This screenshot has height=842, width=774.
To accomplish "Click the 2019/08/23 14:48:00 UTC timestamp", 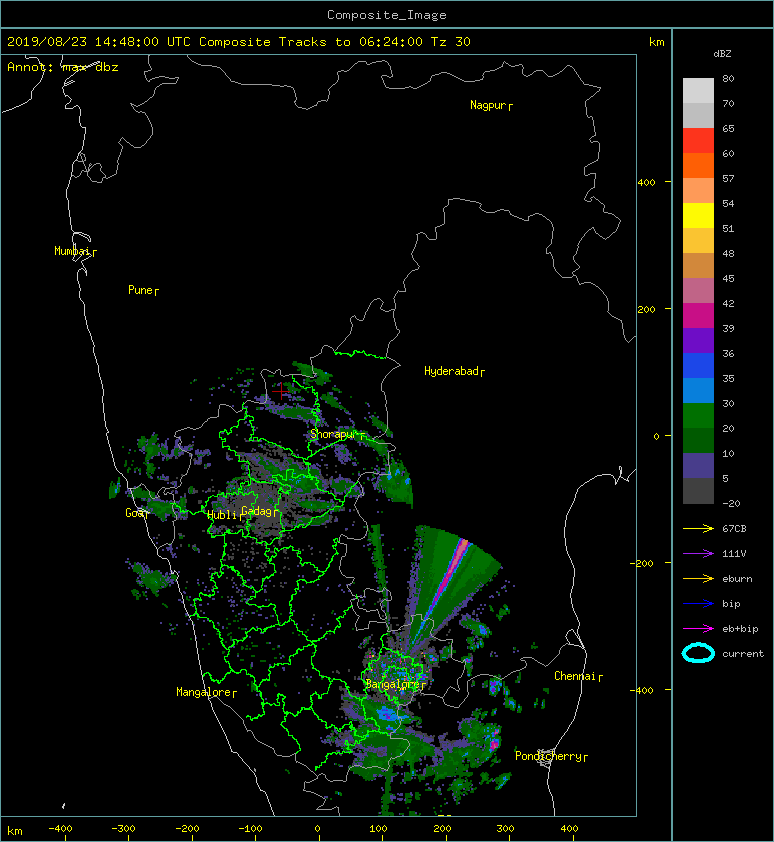I will click(99, 42).
